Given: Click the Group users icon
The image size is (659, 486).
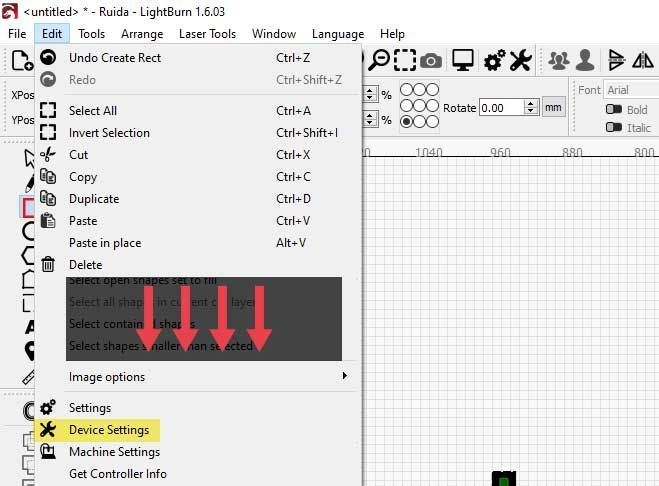Looking at the screenshot, I should coord(559,61).
